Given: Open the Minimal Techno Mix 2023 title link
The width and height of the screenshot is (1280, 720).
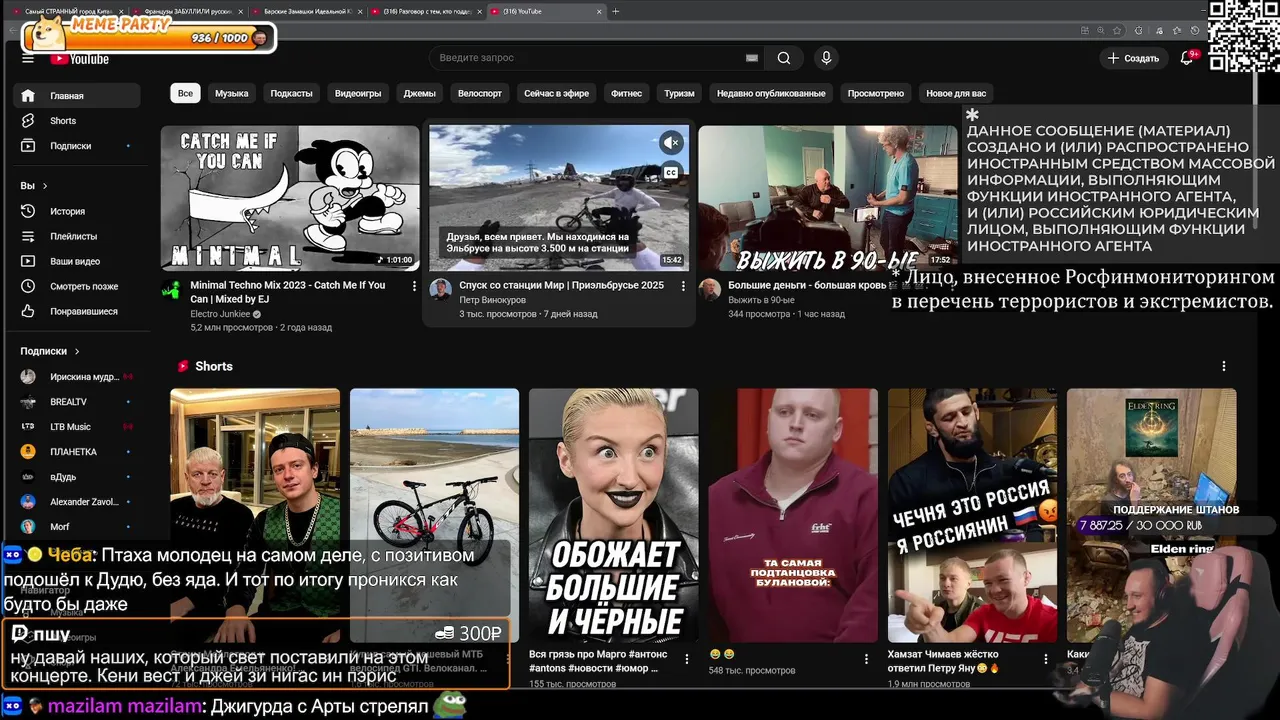Looking at the screenshot, I should 288,292.
